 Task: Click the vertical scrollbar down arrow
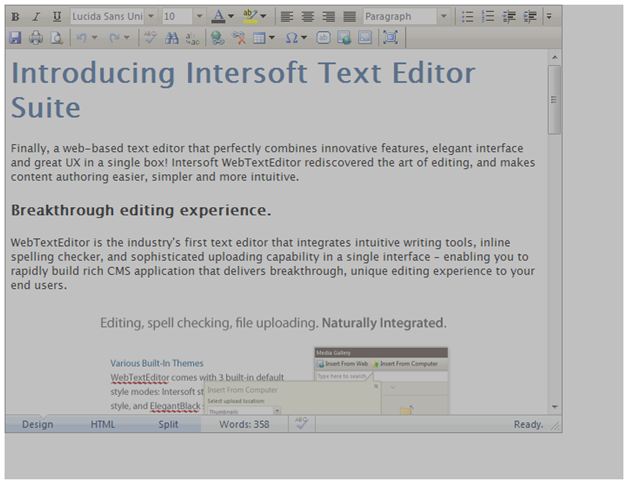click(x=554, y=407)
